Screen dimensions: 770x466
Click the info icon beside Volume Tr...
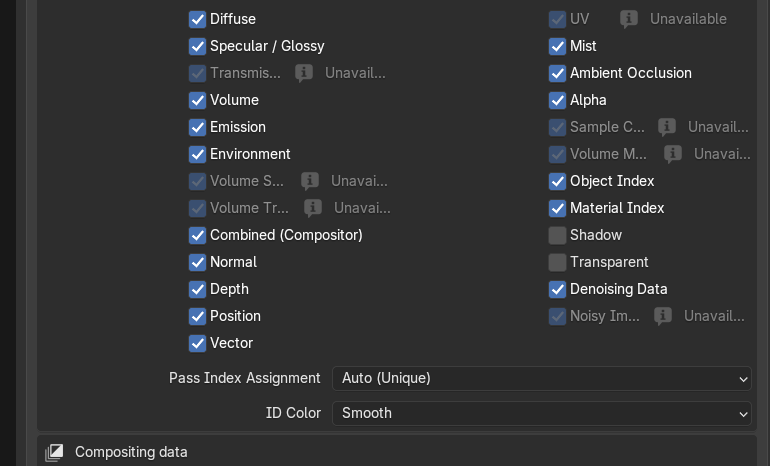tap(313, 208)
